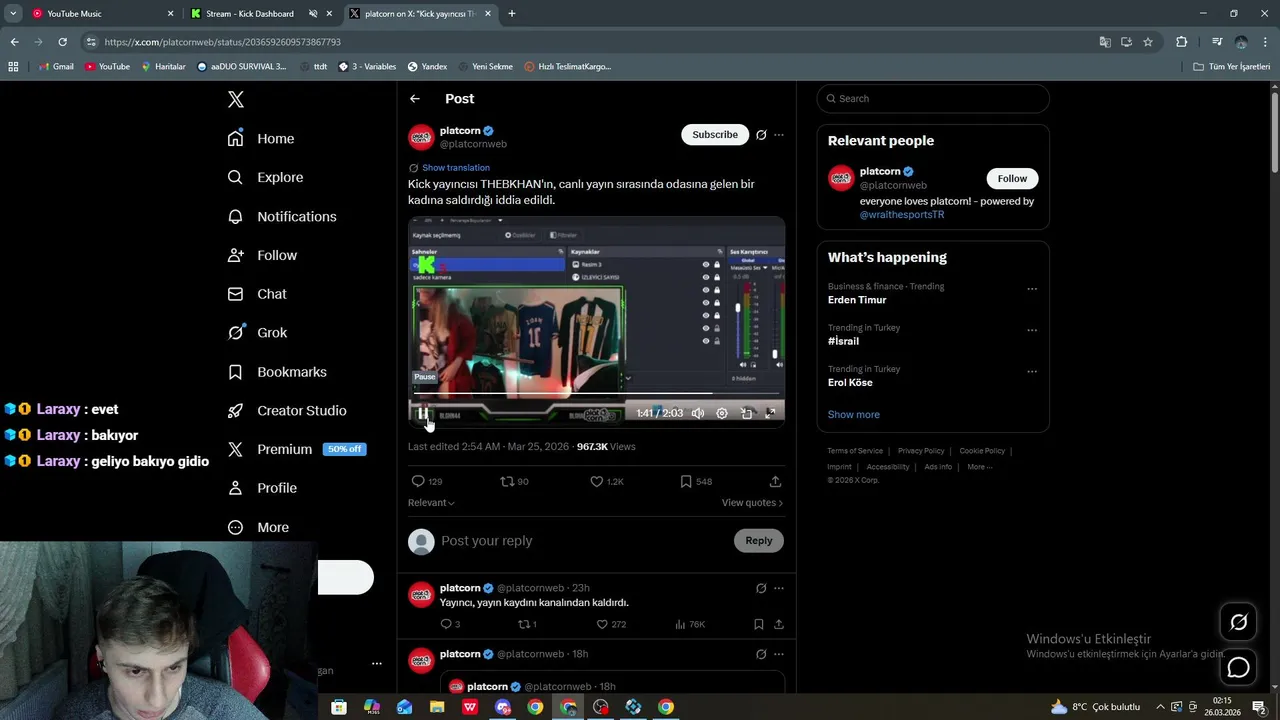1280x720 pixels.
Task: Open a new browser tab
Action: click(512, 14)
